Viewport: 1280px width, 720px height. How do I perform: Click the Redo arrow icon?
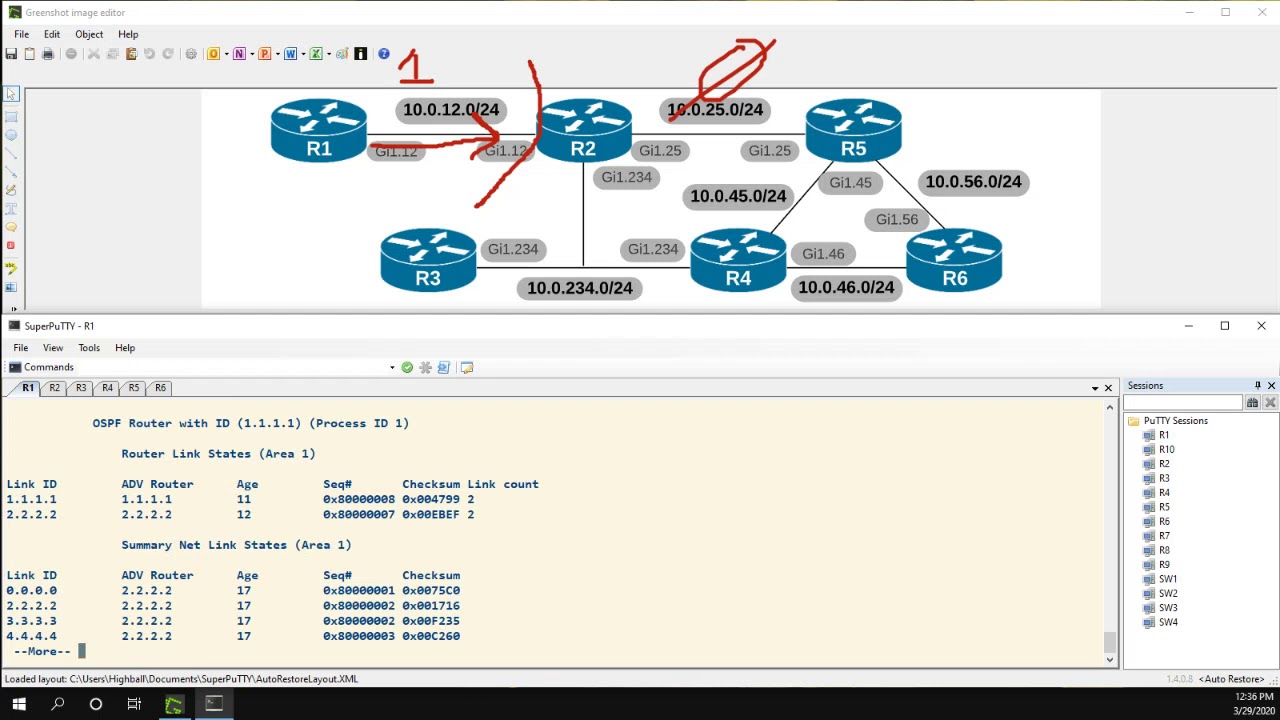coord(168,54)
